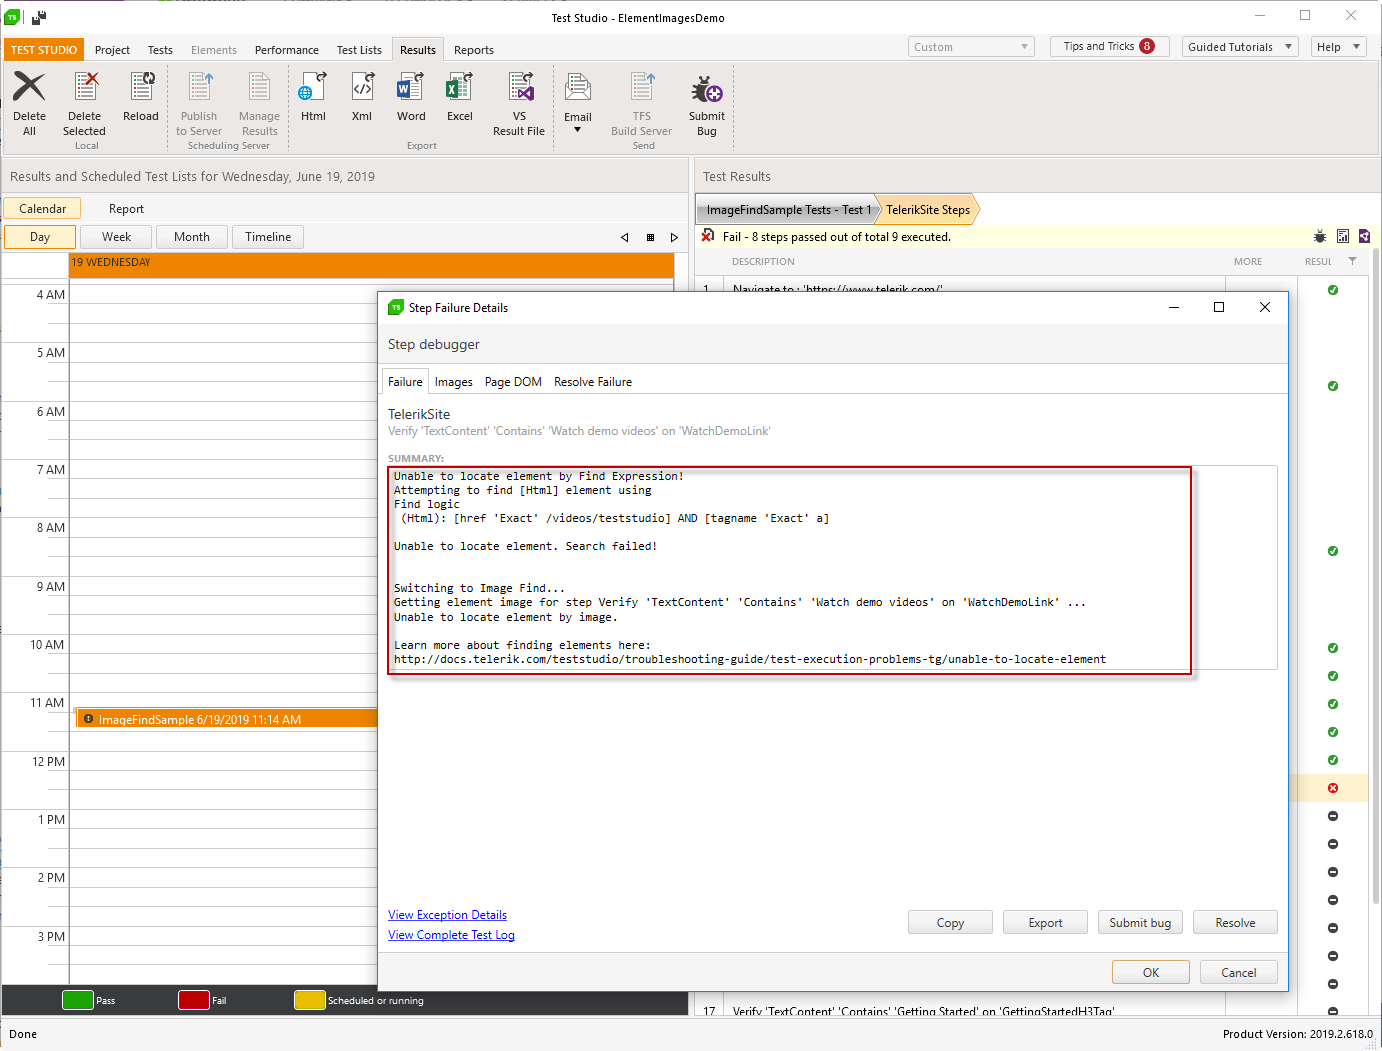Screen dimensions: 1382x1051
Task: Click the ribbon Submit Bug icon
Action: pos(706,89)
